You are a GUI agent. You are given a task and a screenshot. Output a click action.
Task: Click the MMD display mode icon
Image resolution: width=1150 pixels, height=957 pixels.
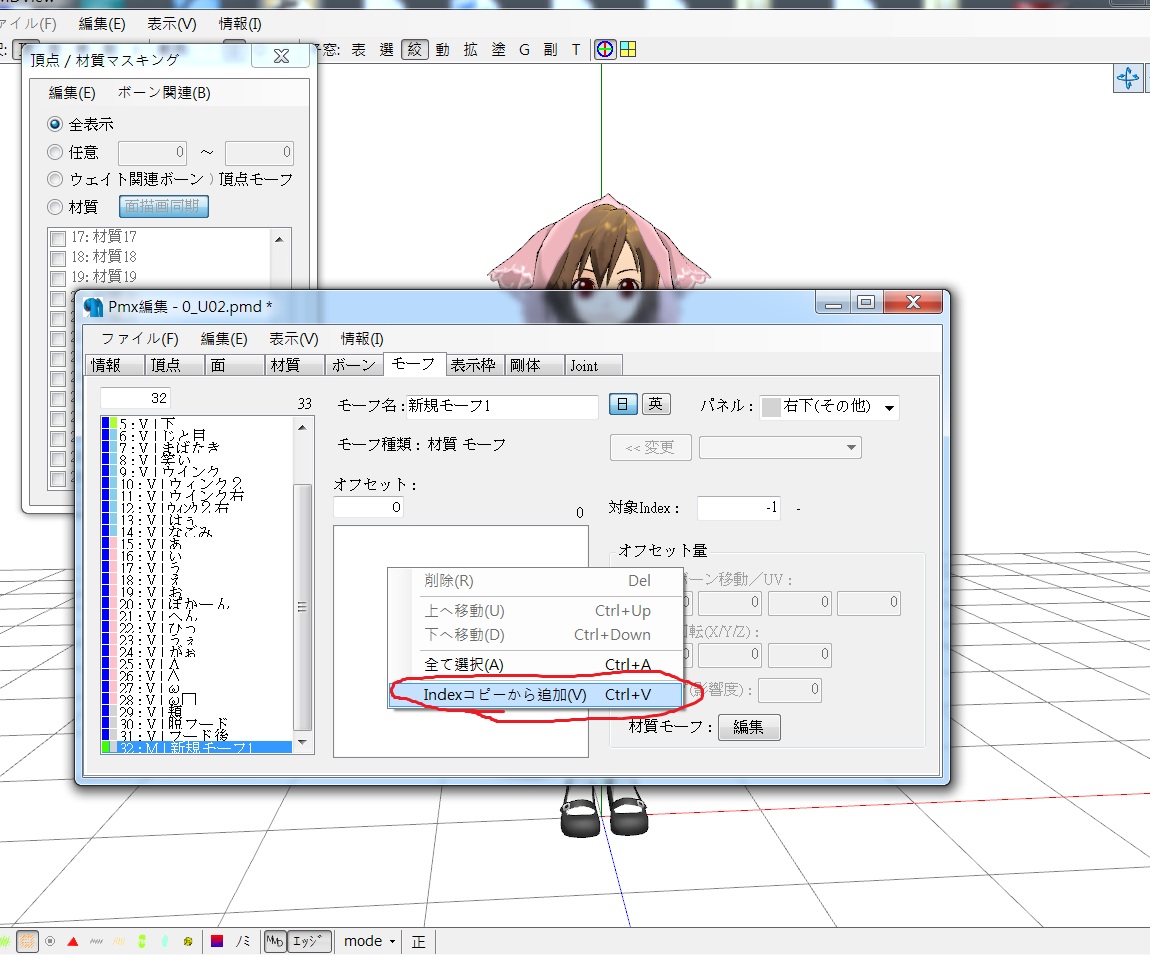(x=274, y=941)
